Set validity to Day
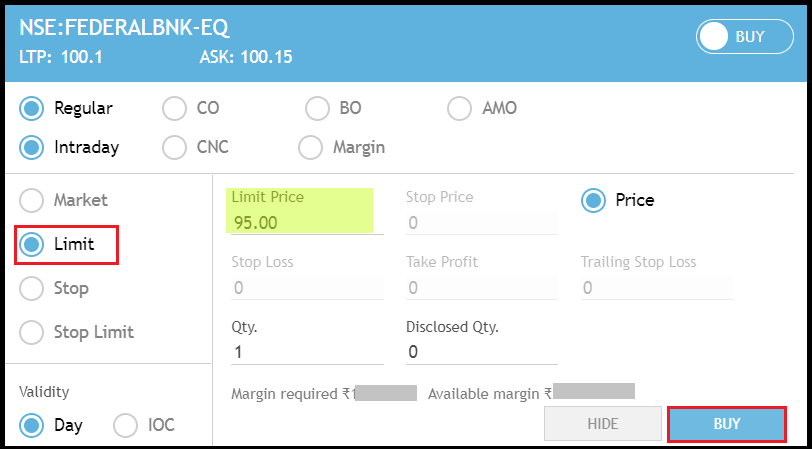This screenshot has height=449, width=812. (x=32, y=425)
